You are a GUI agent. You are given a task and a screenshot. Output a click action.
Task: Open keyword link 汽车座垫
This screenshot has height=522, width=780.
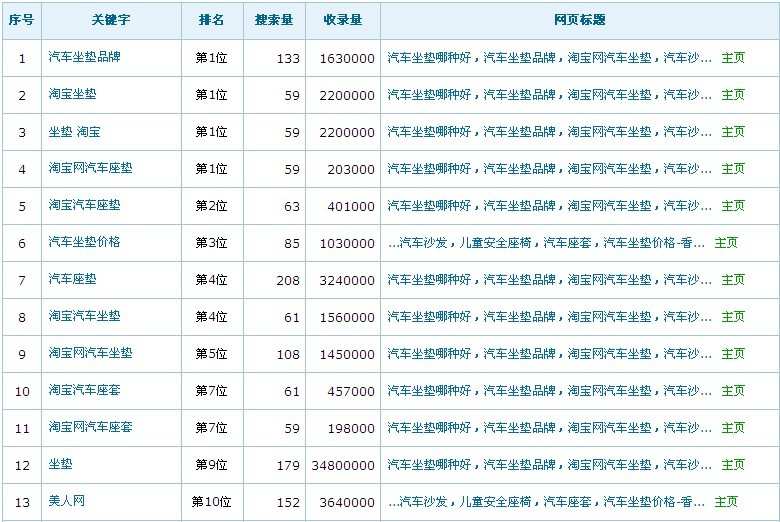click(73, 279)
